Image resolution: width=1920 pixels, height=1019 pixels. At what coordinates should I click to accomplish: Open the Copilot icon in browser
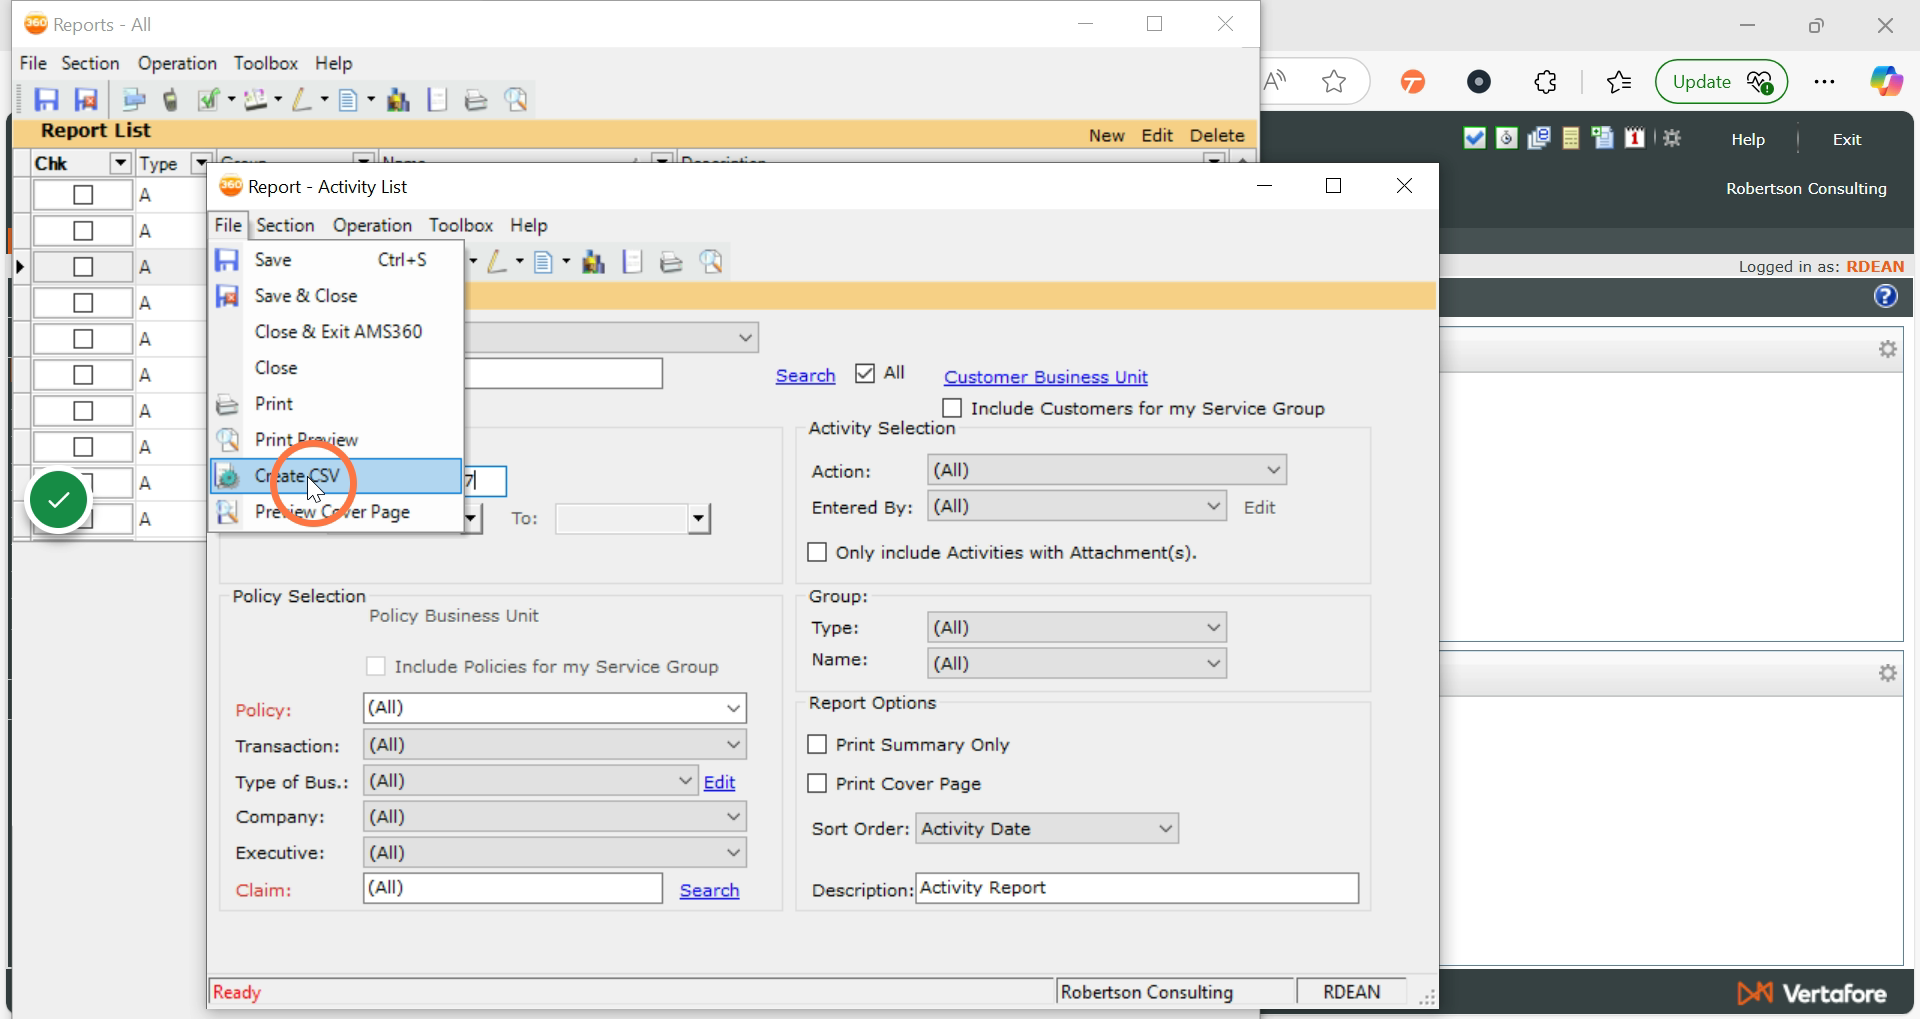click(1886, 82)
